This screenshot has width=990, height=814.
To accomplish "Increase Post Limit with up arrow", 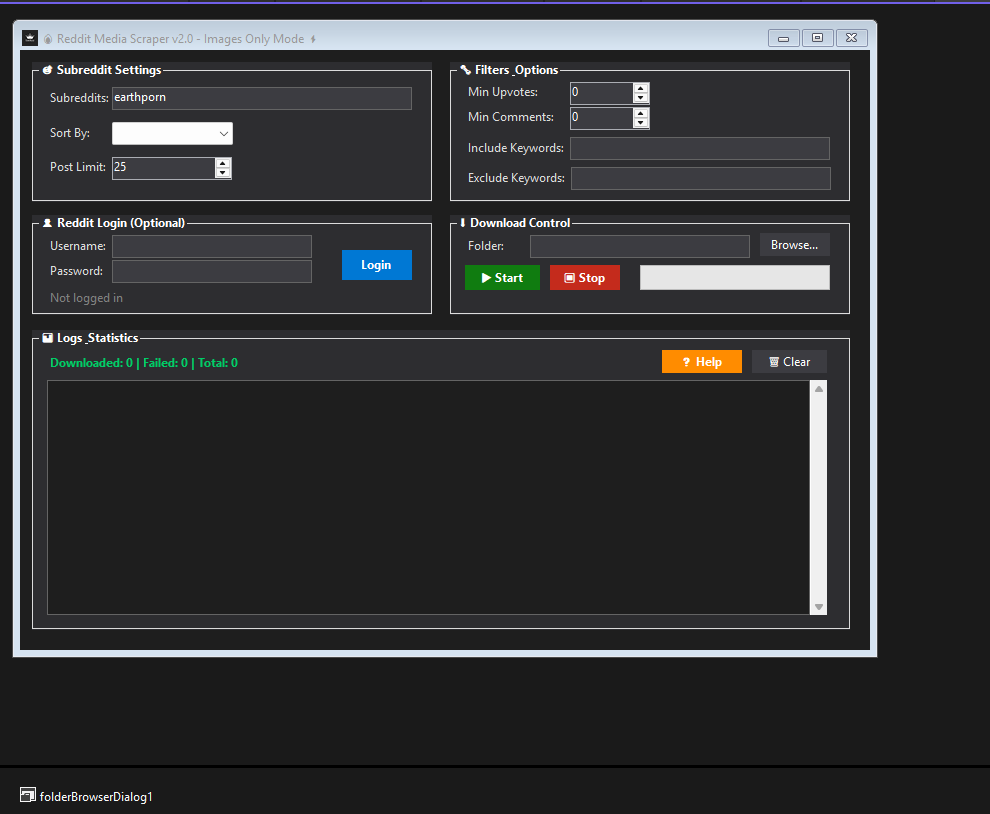I will pyautogui.click(x=223, y=163).
